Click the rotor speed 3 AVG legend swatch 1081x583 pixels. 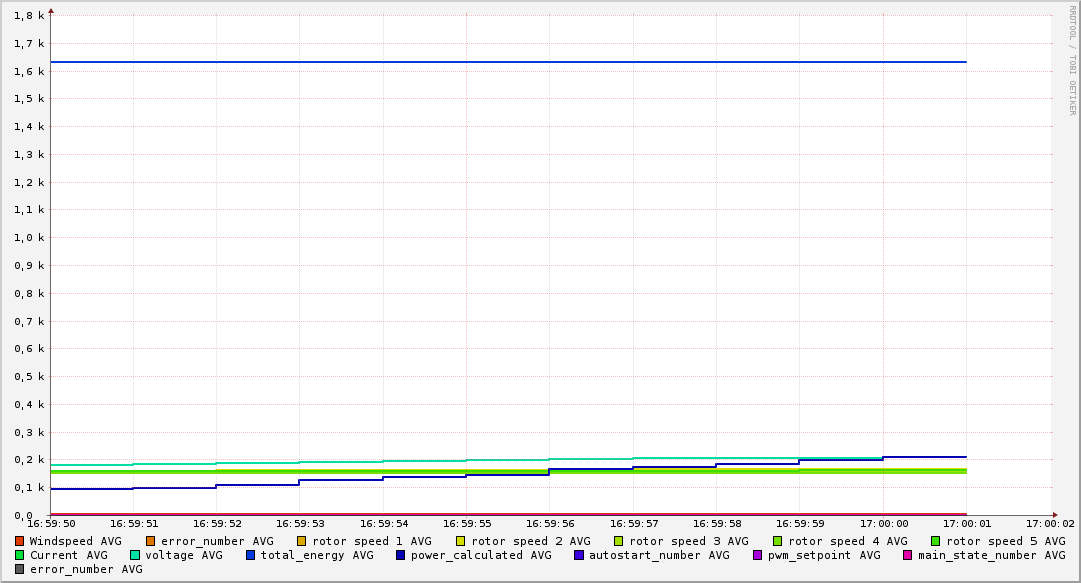[x=619, y=541]
